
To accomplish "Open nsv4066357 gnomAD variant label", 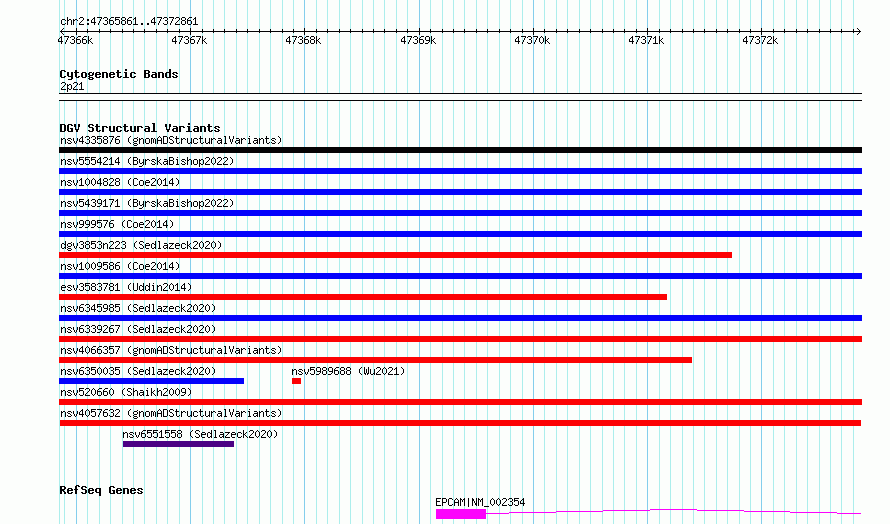I will pos(171,350).
